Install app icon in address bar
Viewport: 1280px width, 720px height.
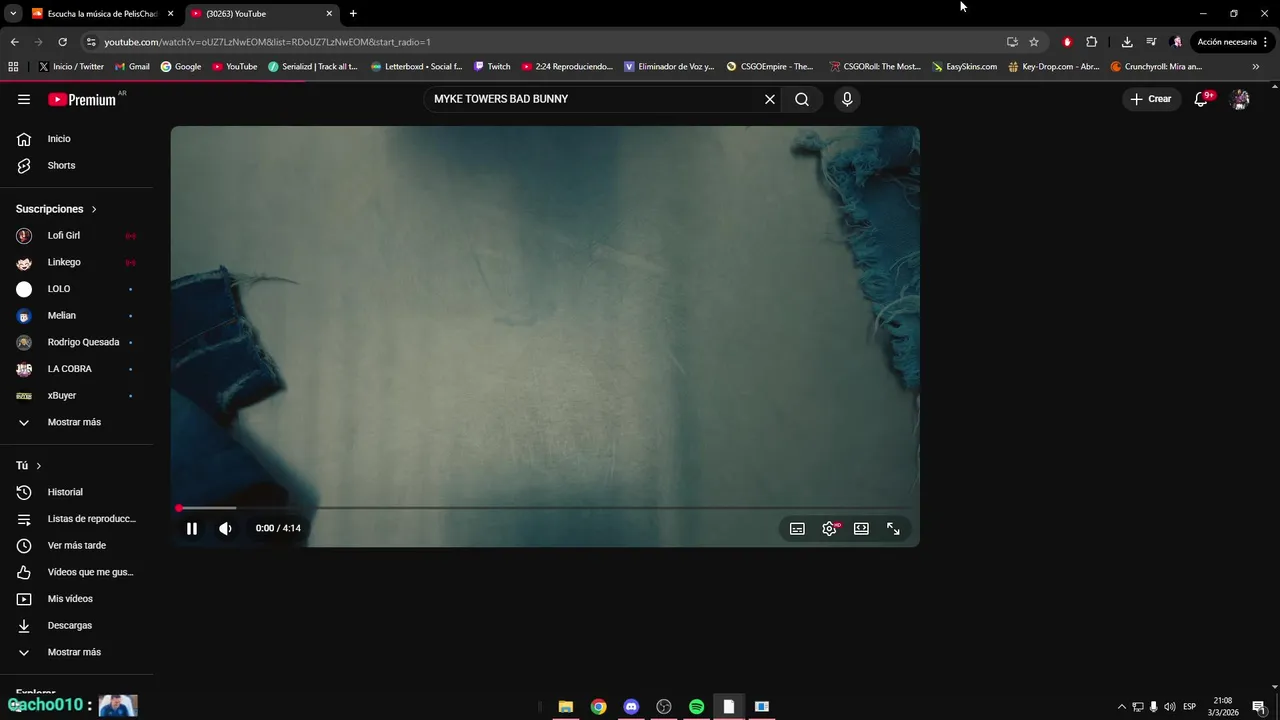(x=1012, y=42)
